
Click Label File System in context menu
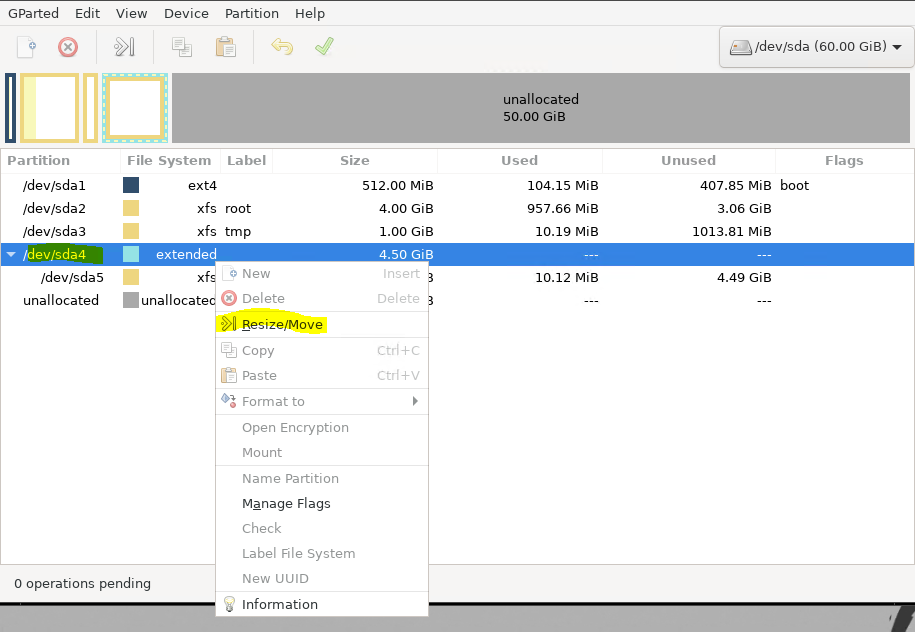coord(322,553)
